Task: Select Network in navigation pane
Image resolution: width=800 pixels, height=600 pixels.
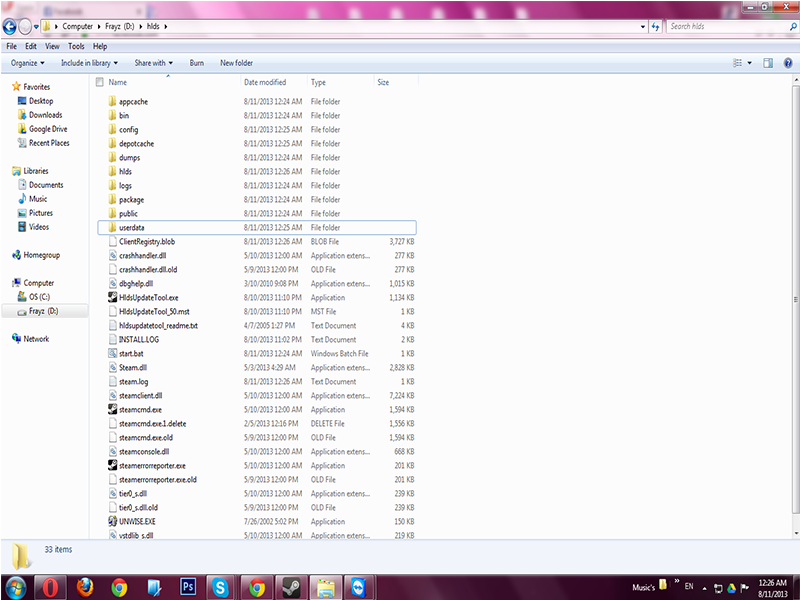Action: (36, 339)
